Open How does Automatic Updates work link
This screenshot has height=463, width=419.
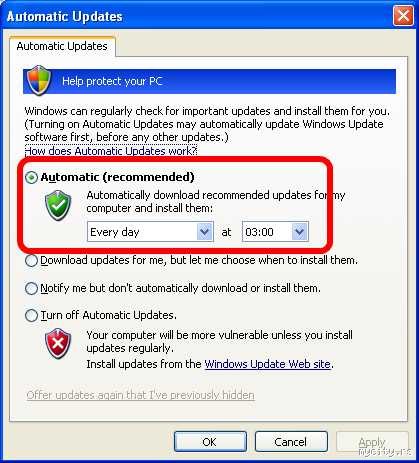111,151
